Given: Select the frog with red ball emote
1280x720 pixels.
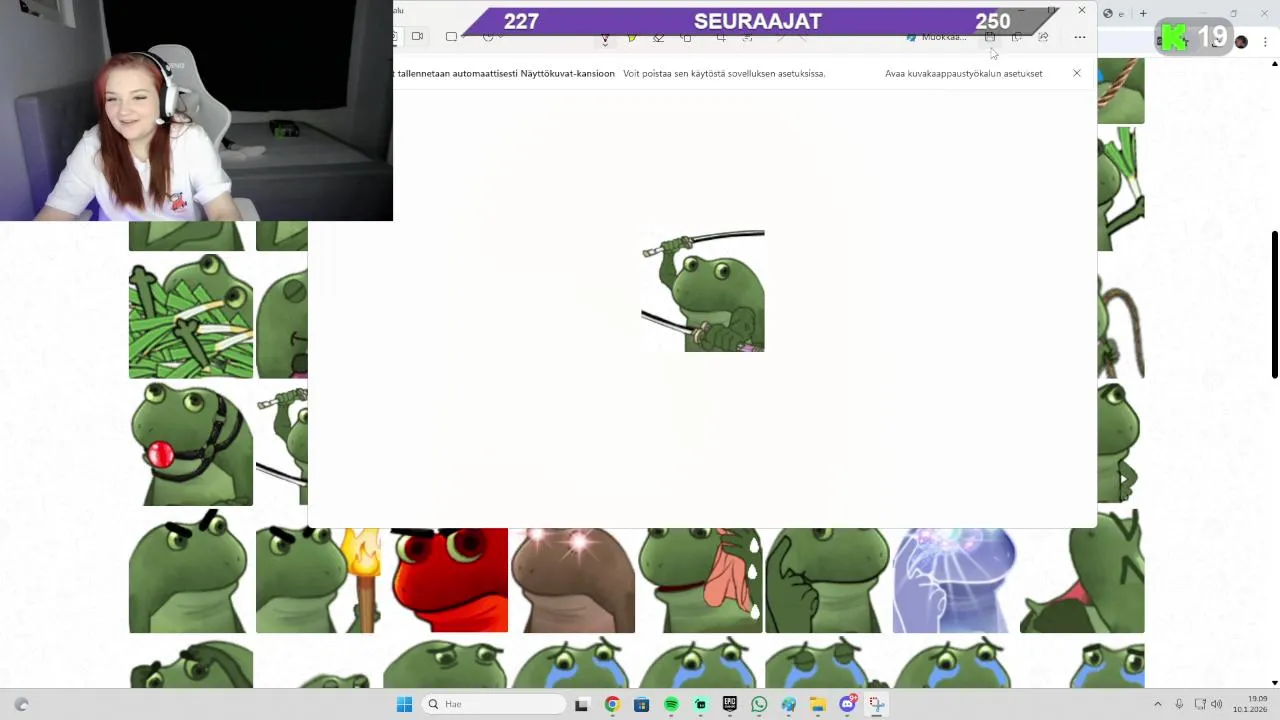Looking at the screenshot, I should pos(191,444).
